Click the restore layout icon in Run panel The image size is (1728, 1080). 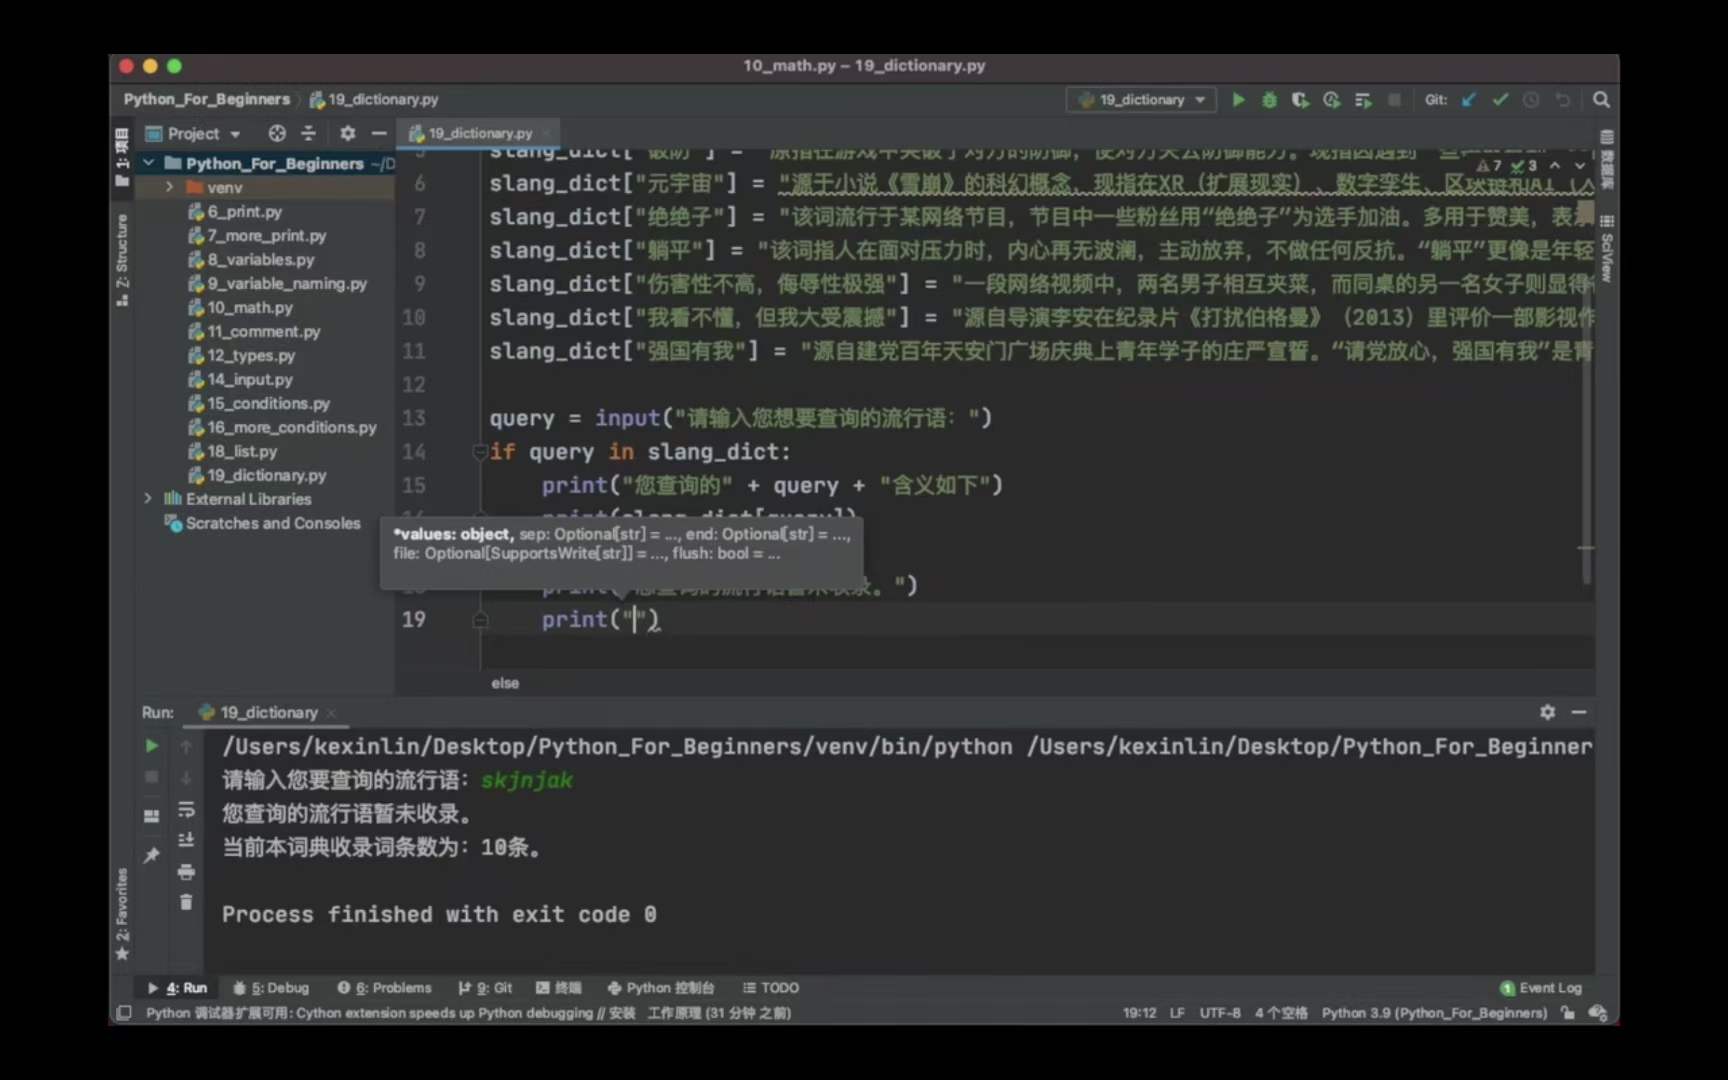pos(151,816)
